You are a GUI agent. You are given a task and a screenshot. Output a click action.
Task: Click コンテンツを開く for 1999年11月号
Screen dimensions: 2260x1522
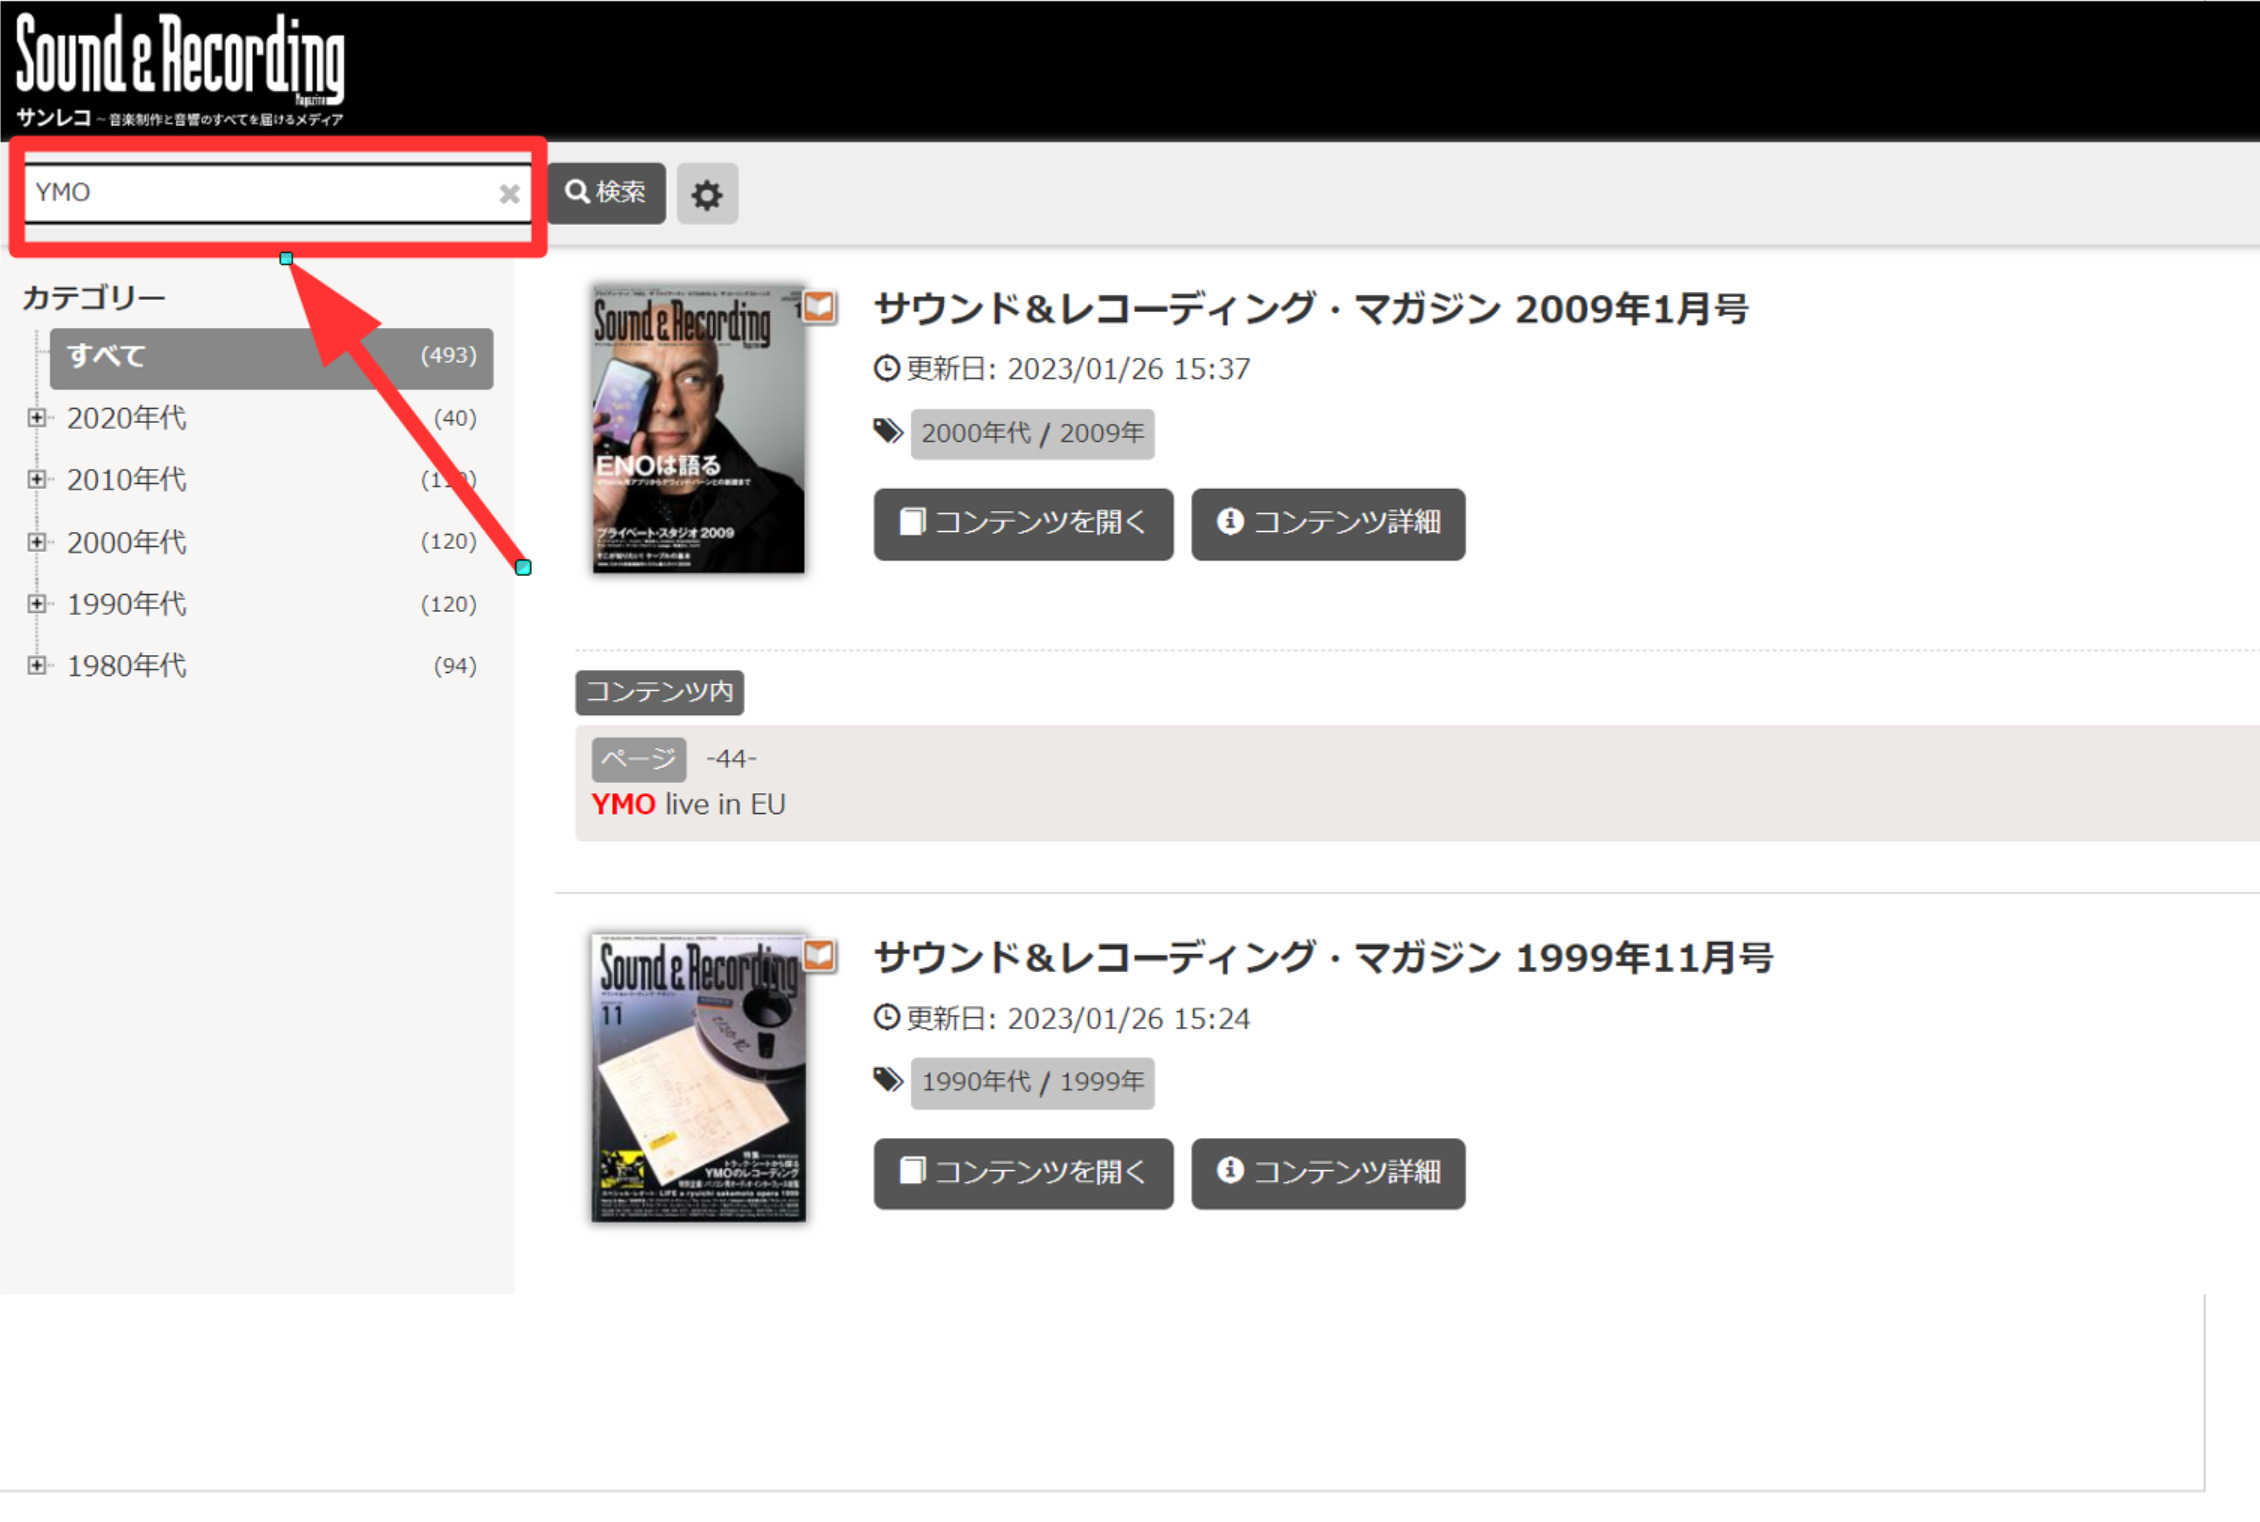[x=1023, y=1173]
